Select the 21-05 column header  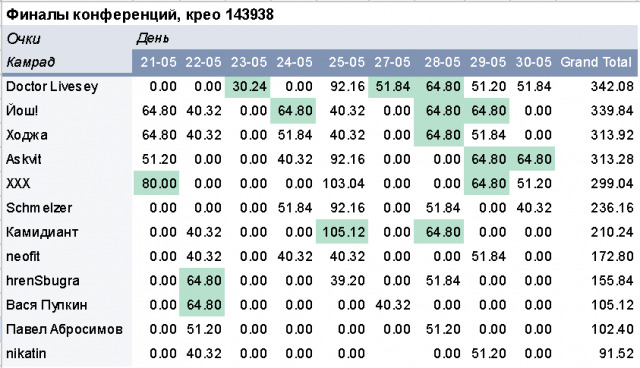[158, 62]
